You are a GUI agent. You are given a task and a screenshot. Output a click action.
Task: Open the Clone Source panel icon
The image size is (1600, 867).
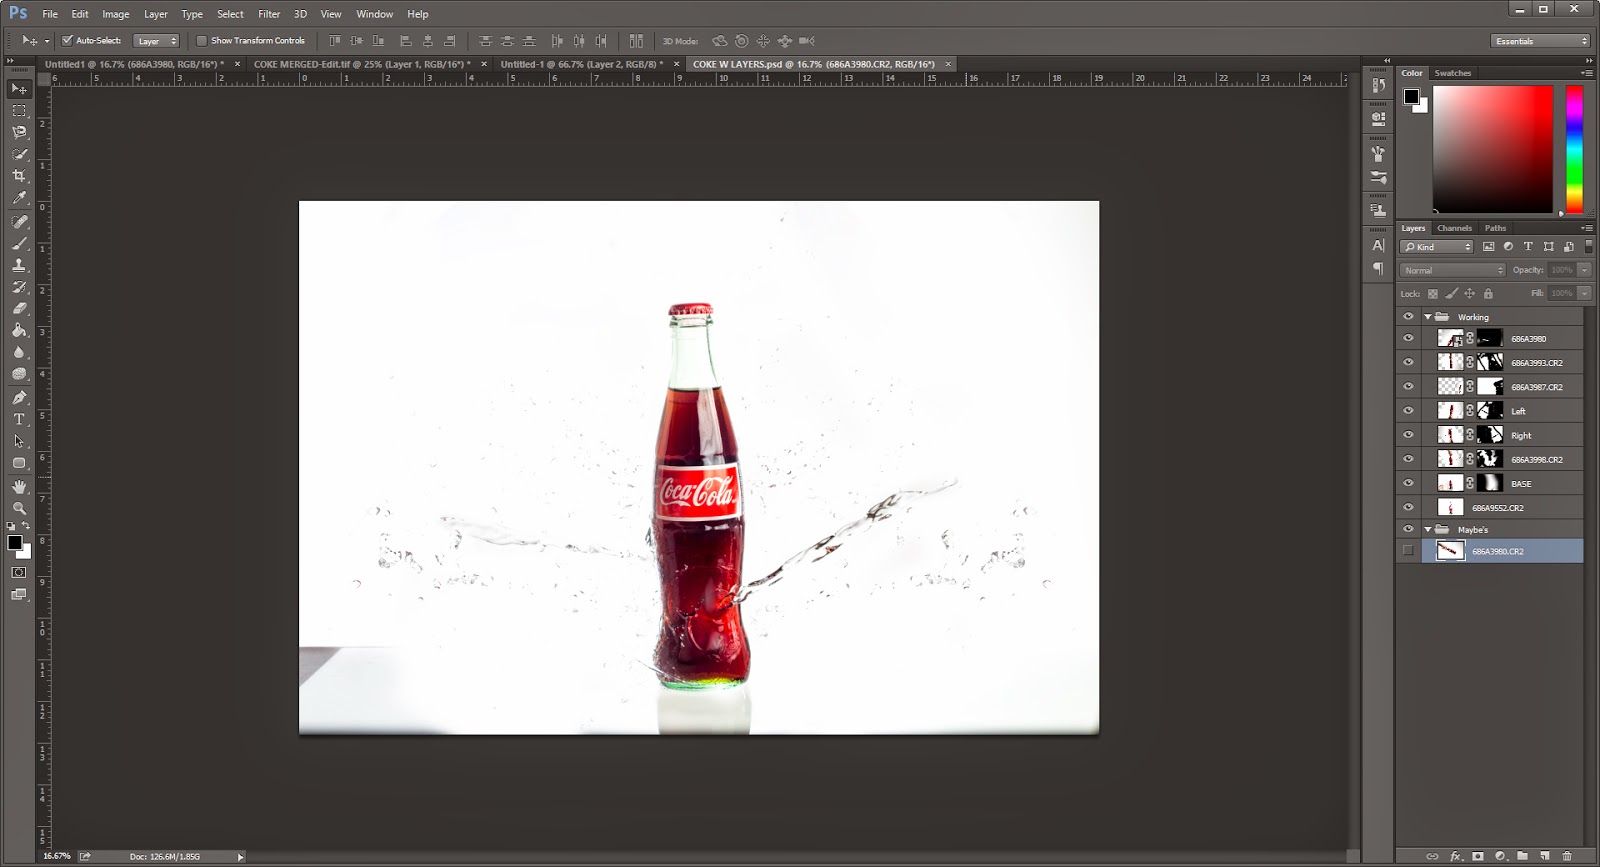click(x=1379, y=210)
